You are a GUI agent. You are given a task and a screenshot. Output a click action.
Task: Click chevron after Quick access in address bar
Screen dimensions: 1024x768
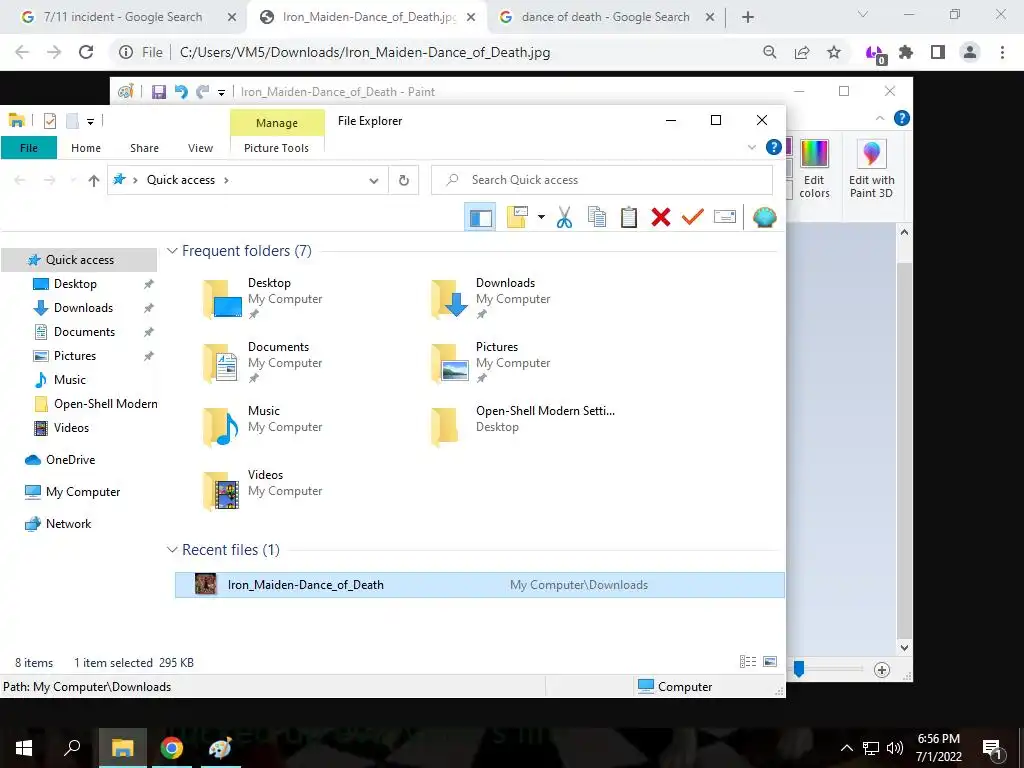[226, 180]
